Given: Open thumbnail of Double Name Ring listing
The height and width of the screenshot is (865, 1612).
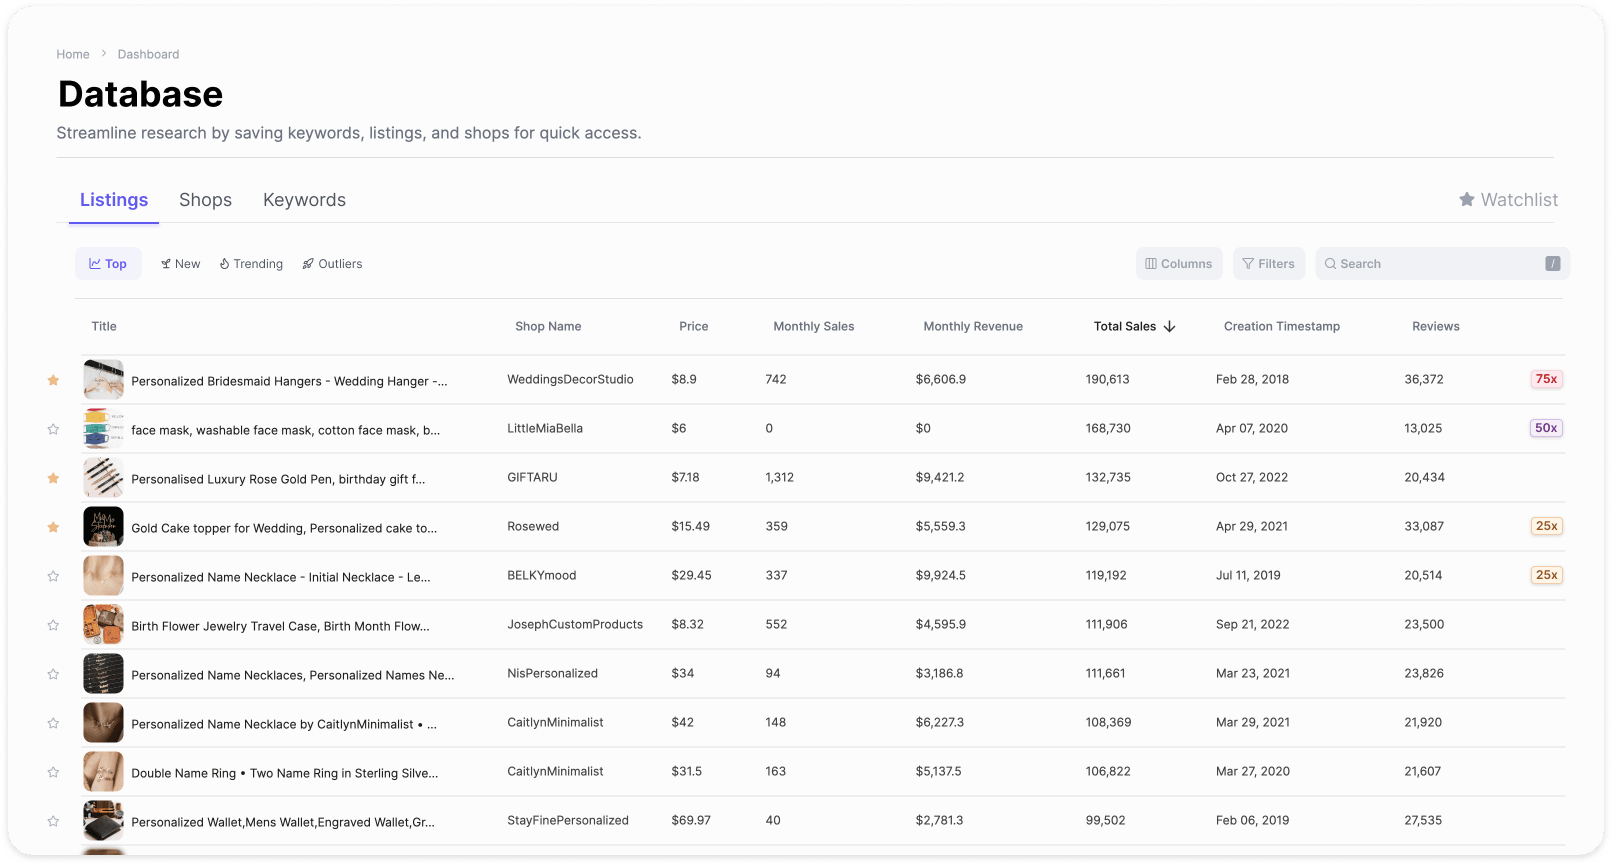Looking at the screenshot, I should coord(104,772).
